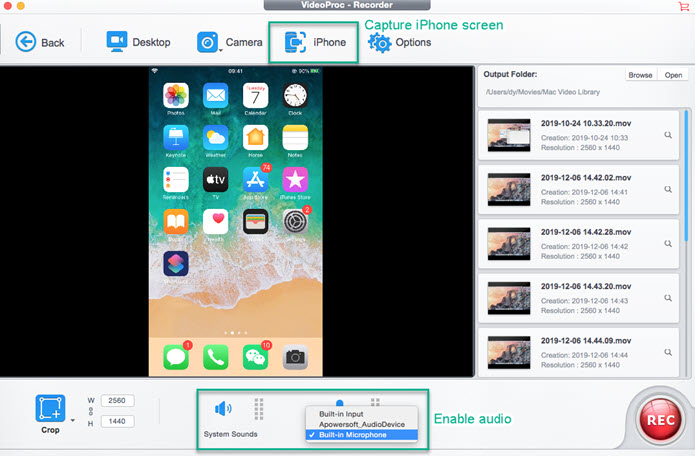
Task: Click Wallet app in iPhone preview
Action: click(255, 222)
